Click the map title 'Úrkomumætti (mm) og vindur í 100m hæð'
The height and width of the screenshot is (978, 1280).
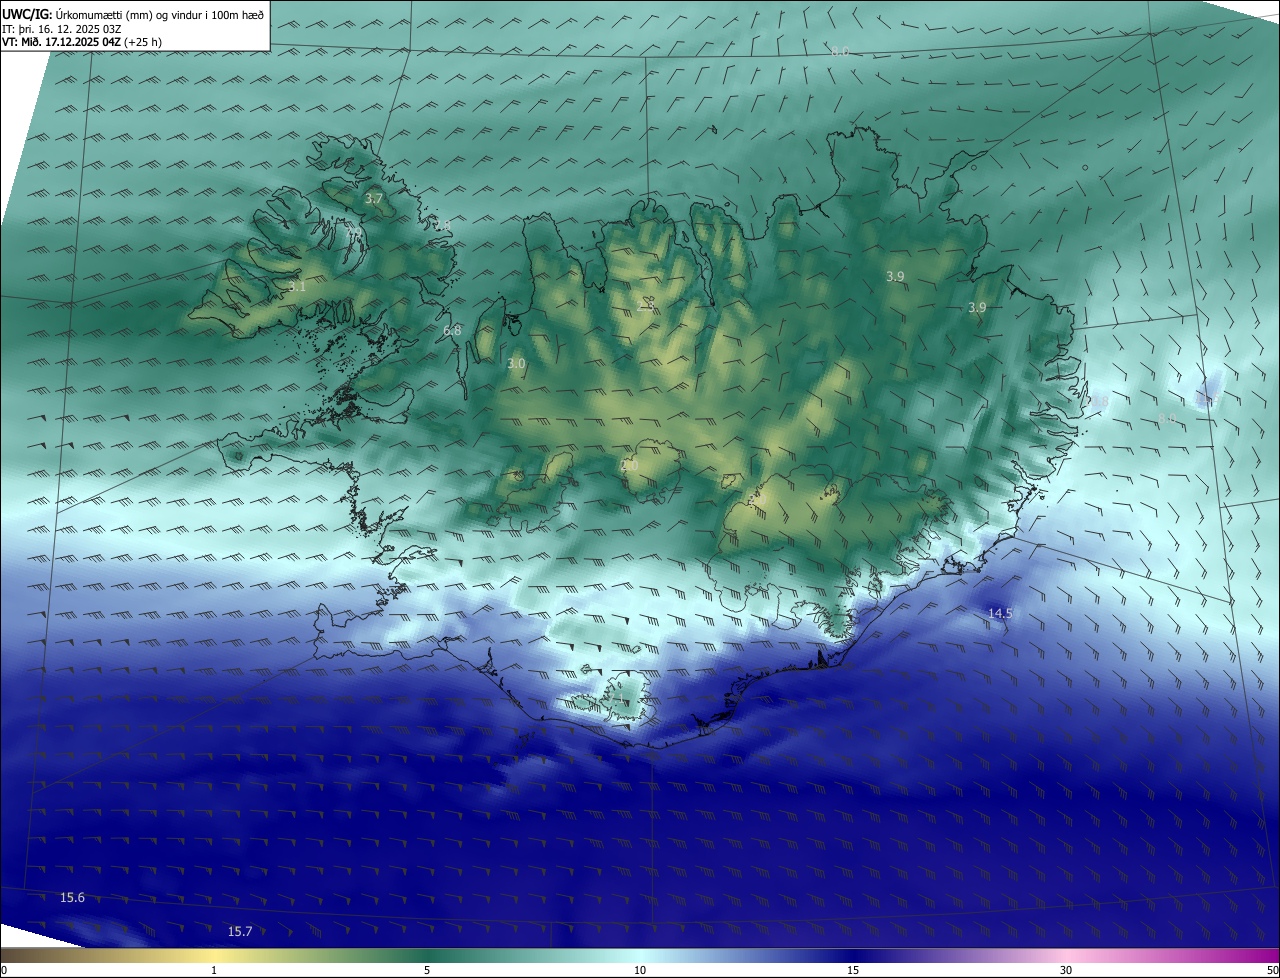(160, 14)
